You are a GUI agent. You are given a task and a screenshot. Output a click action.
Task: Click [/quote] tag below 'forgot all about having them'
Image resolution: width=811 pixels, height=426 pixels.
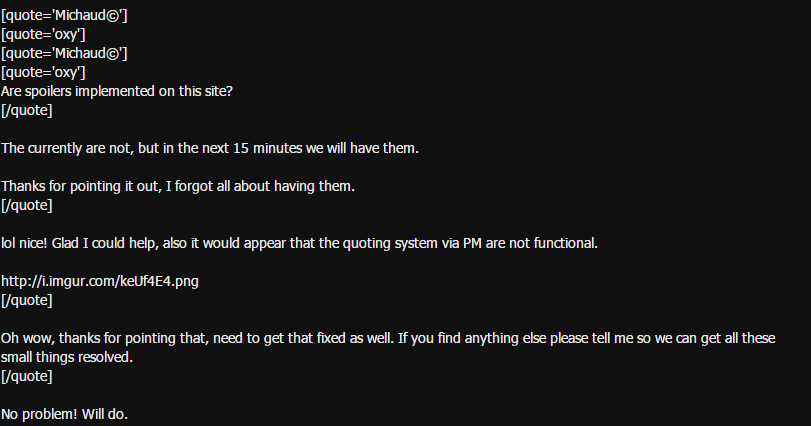pos(27,205)
